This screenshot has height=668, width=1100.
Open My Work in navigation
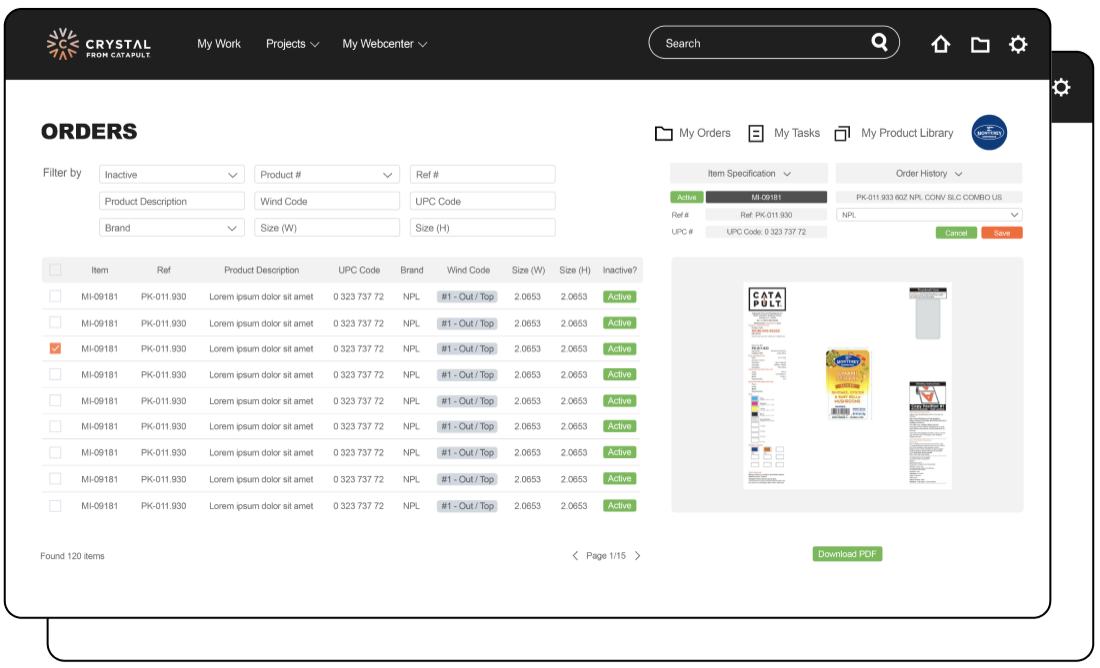(x=219, y=44)
